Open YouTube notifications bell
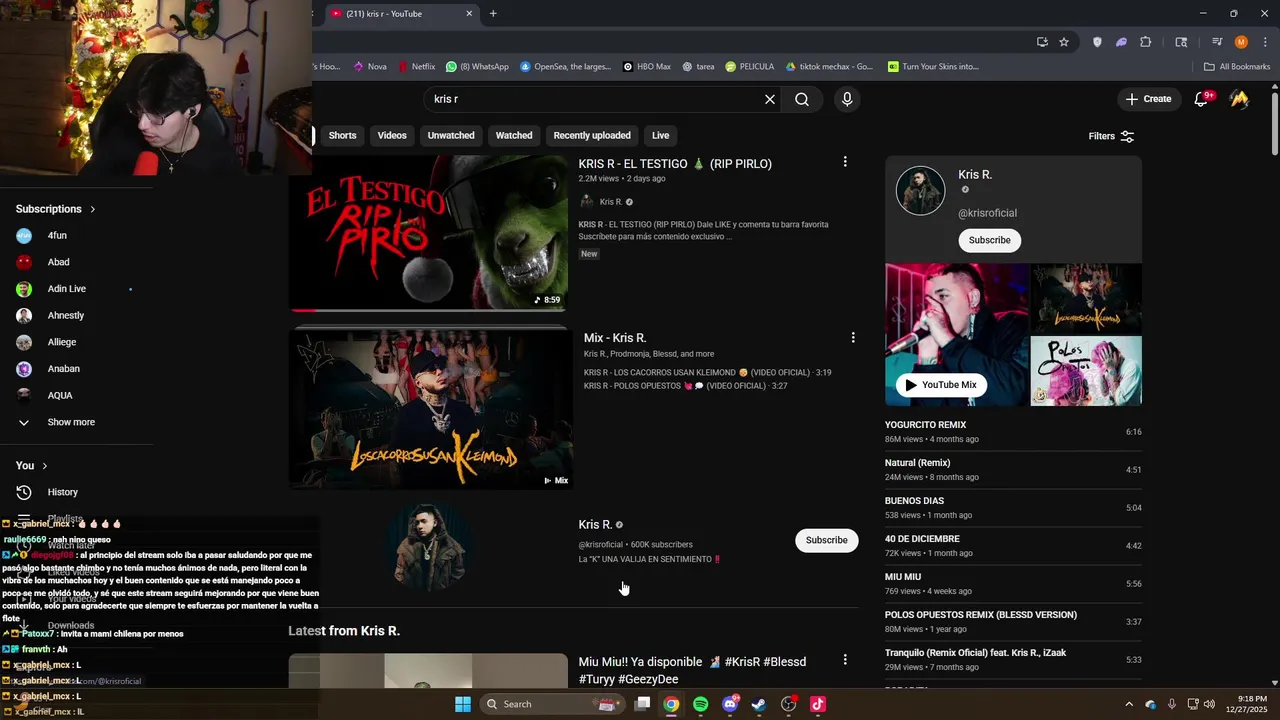The width and height of the screenshot is (1280, 720). [x=1202, y=99]
